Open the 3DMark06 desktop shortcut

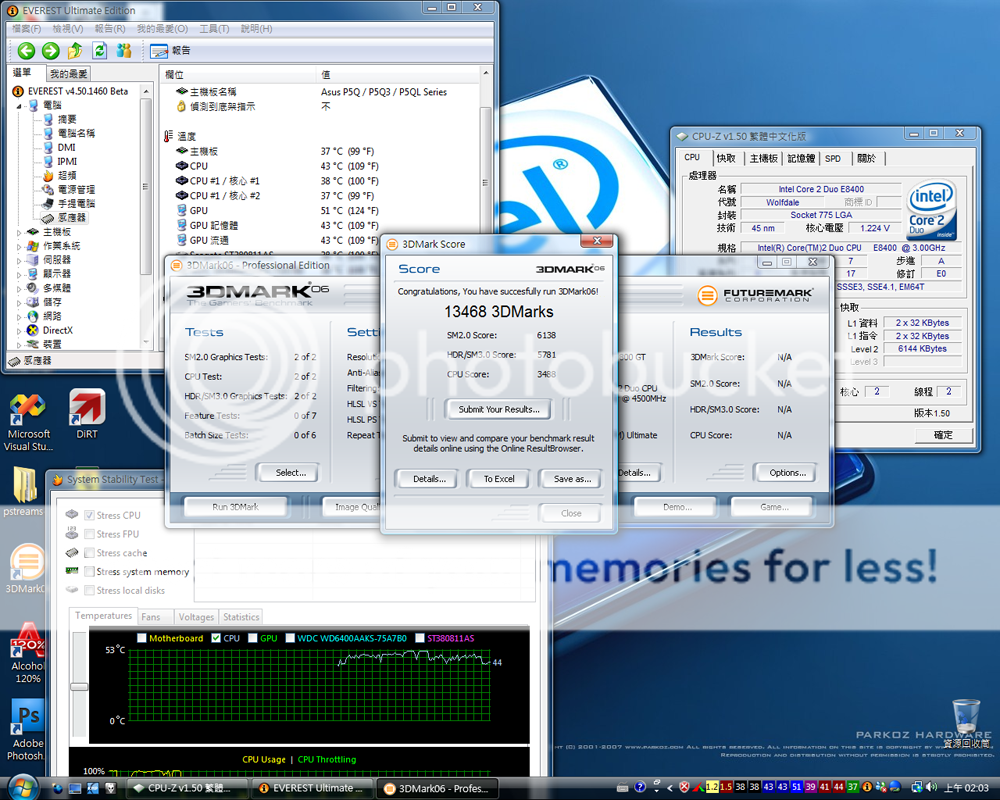tap(26, 569)
